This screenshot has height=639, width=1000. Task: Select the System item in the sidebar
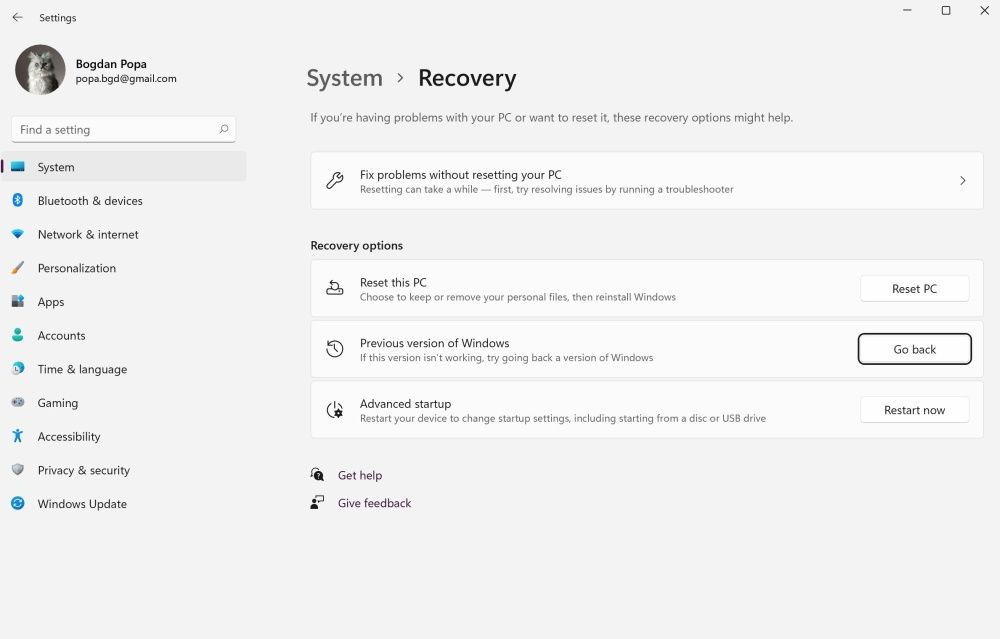[x=124, y=166]
